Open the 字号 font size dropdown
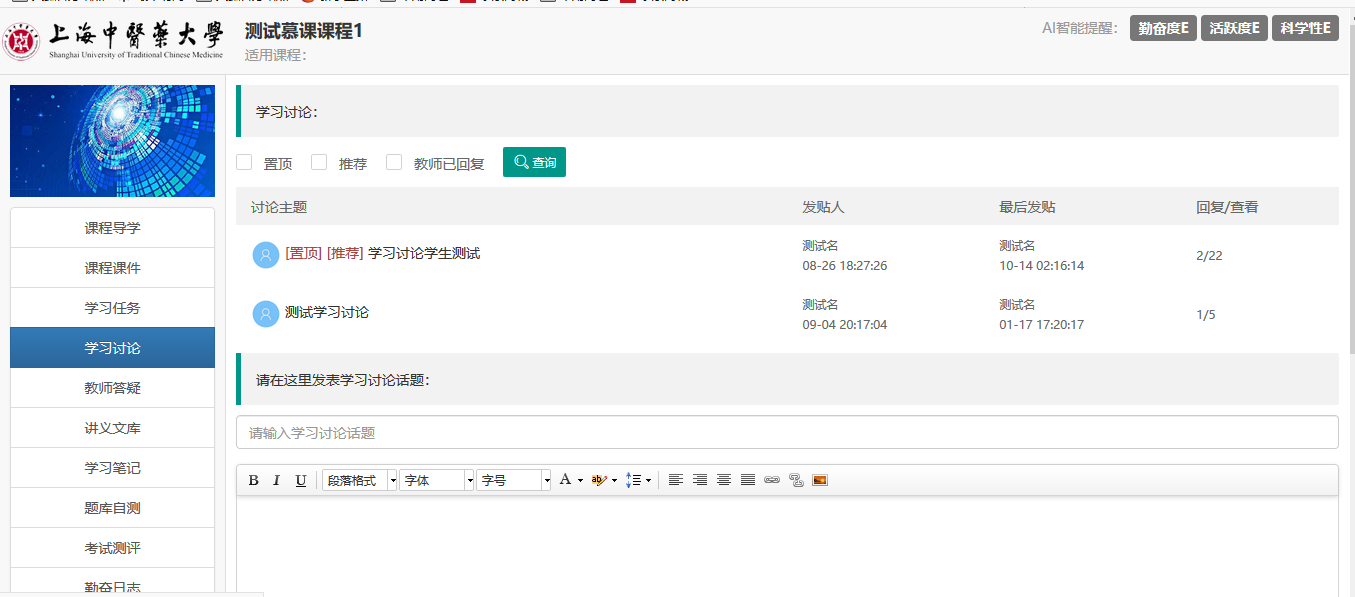Screen dimensions: 1355x597 click(514, 480)
